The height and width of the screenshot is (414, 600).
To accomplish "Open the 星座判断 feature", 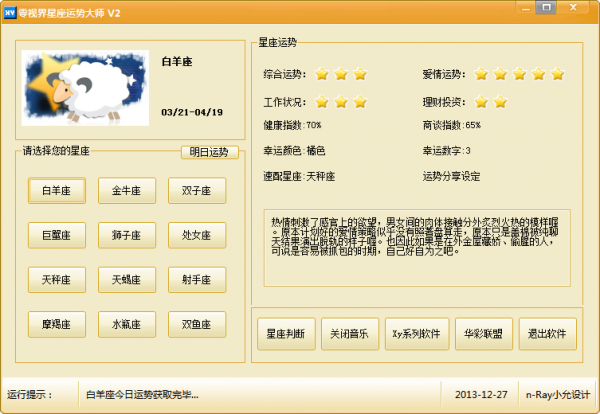I will pos(286,333).
